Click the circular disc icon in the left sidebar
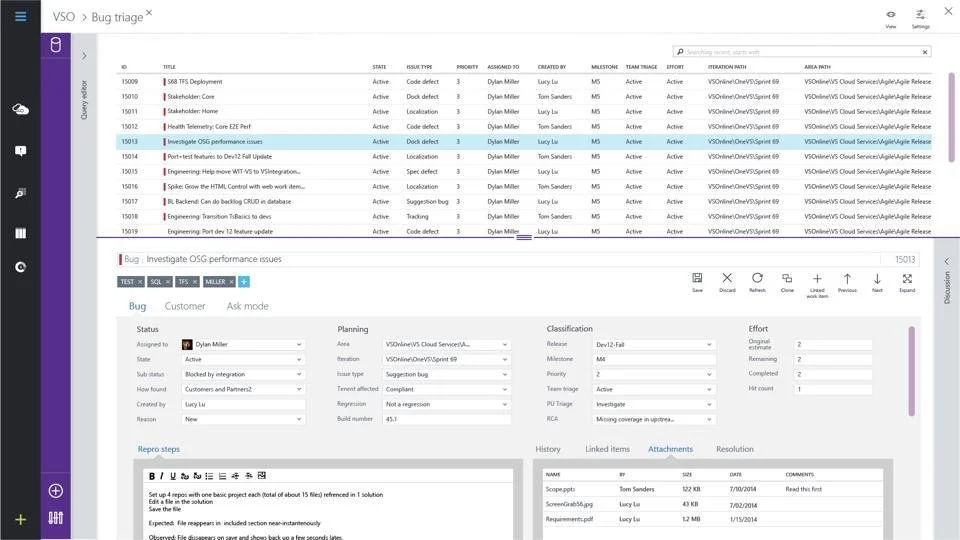Viewport: 960px width, 540px height. [20, 267]
